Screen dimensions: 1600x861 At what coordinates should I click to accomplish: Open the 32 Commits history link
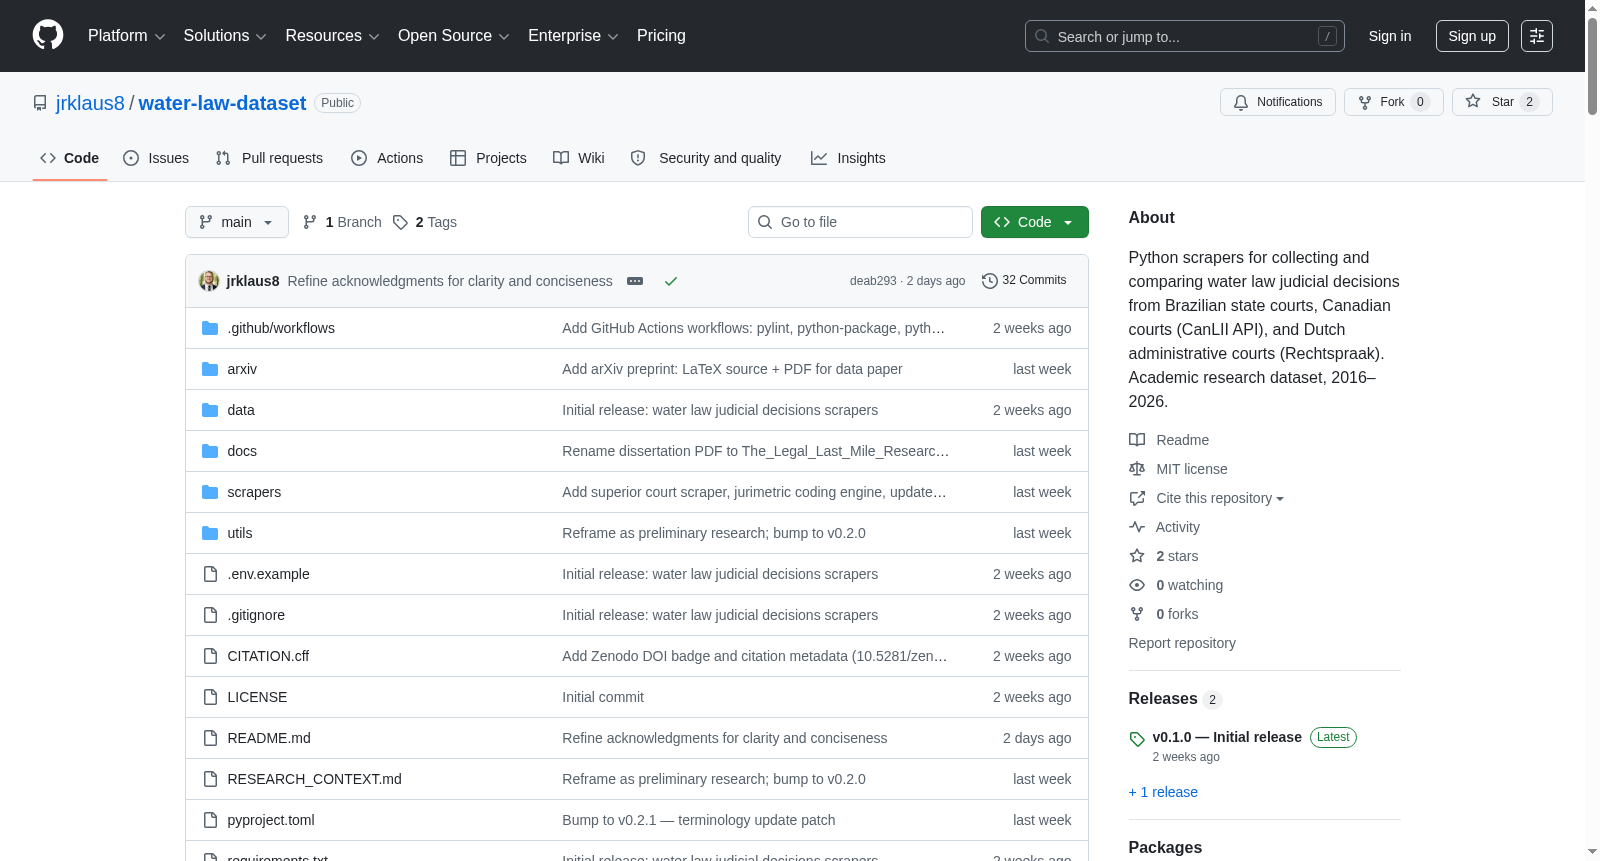[1024, 281]
